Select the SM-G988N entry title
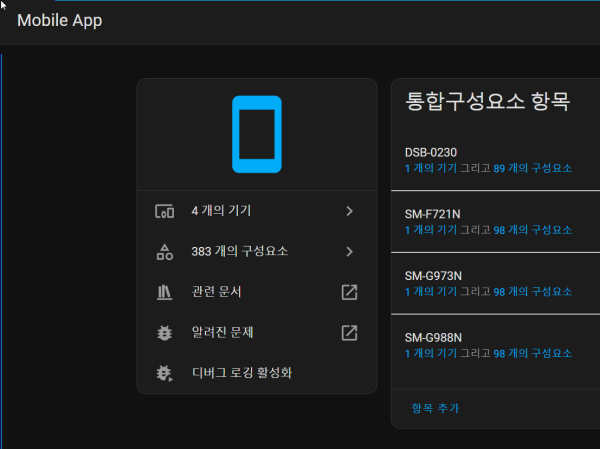 point(433,337)
